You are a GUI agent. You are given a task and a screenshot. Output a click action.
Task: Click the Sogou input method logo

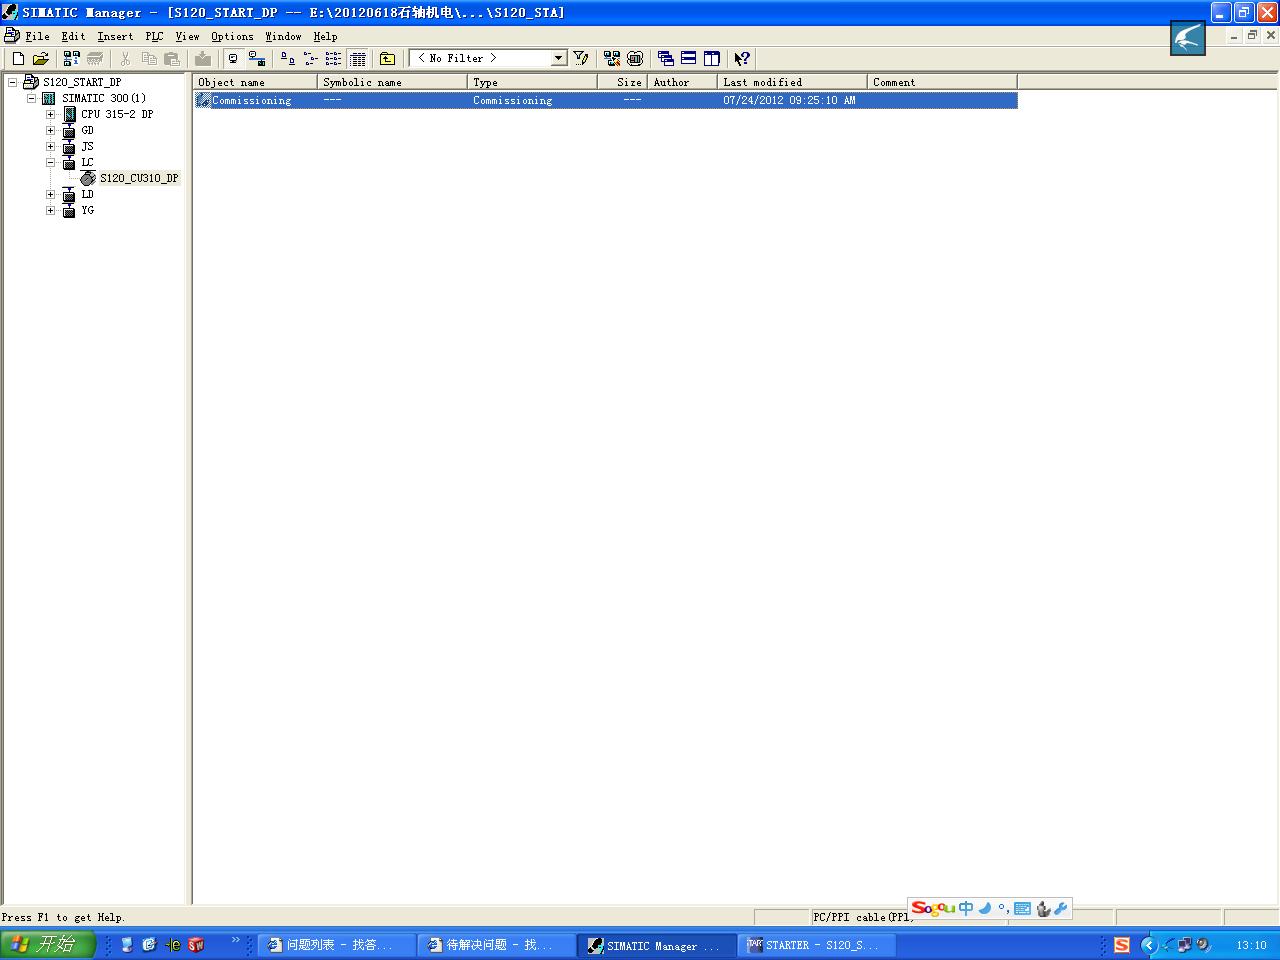point(933,908)
